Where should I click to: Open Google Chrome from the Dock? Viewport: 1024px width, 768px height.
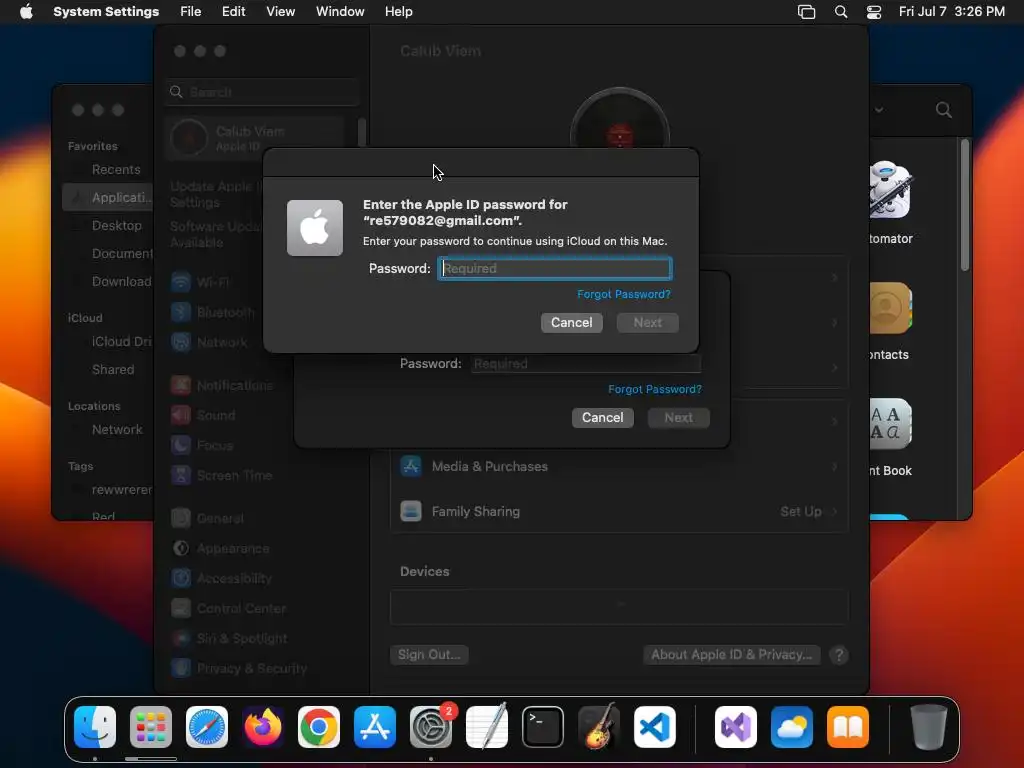coord(319,727)
